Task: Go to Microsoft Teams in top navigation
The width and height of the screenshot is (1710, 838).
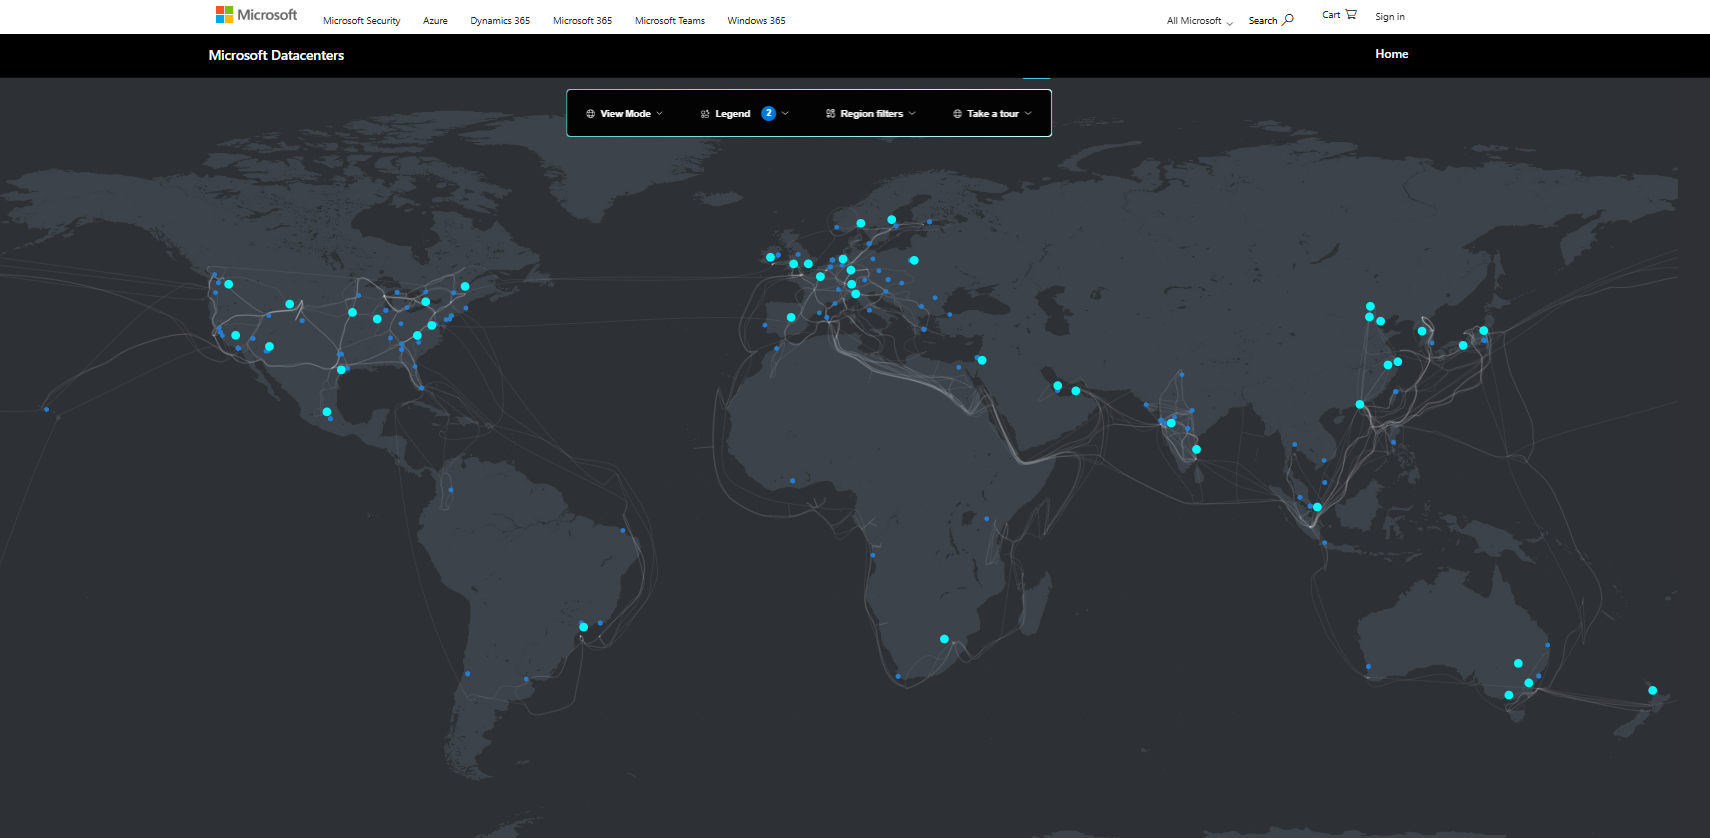Action: (669, 21)
